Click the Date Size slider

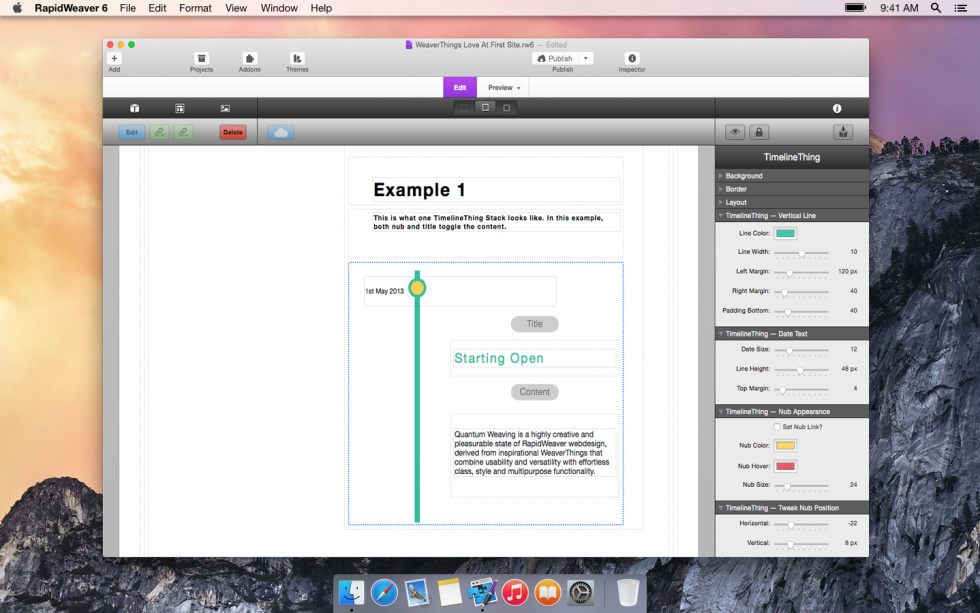[801, 351]
